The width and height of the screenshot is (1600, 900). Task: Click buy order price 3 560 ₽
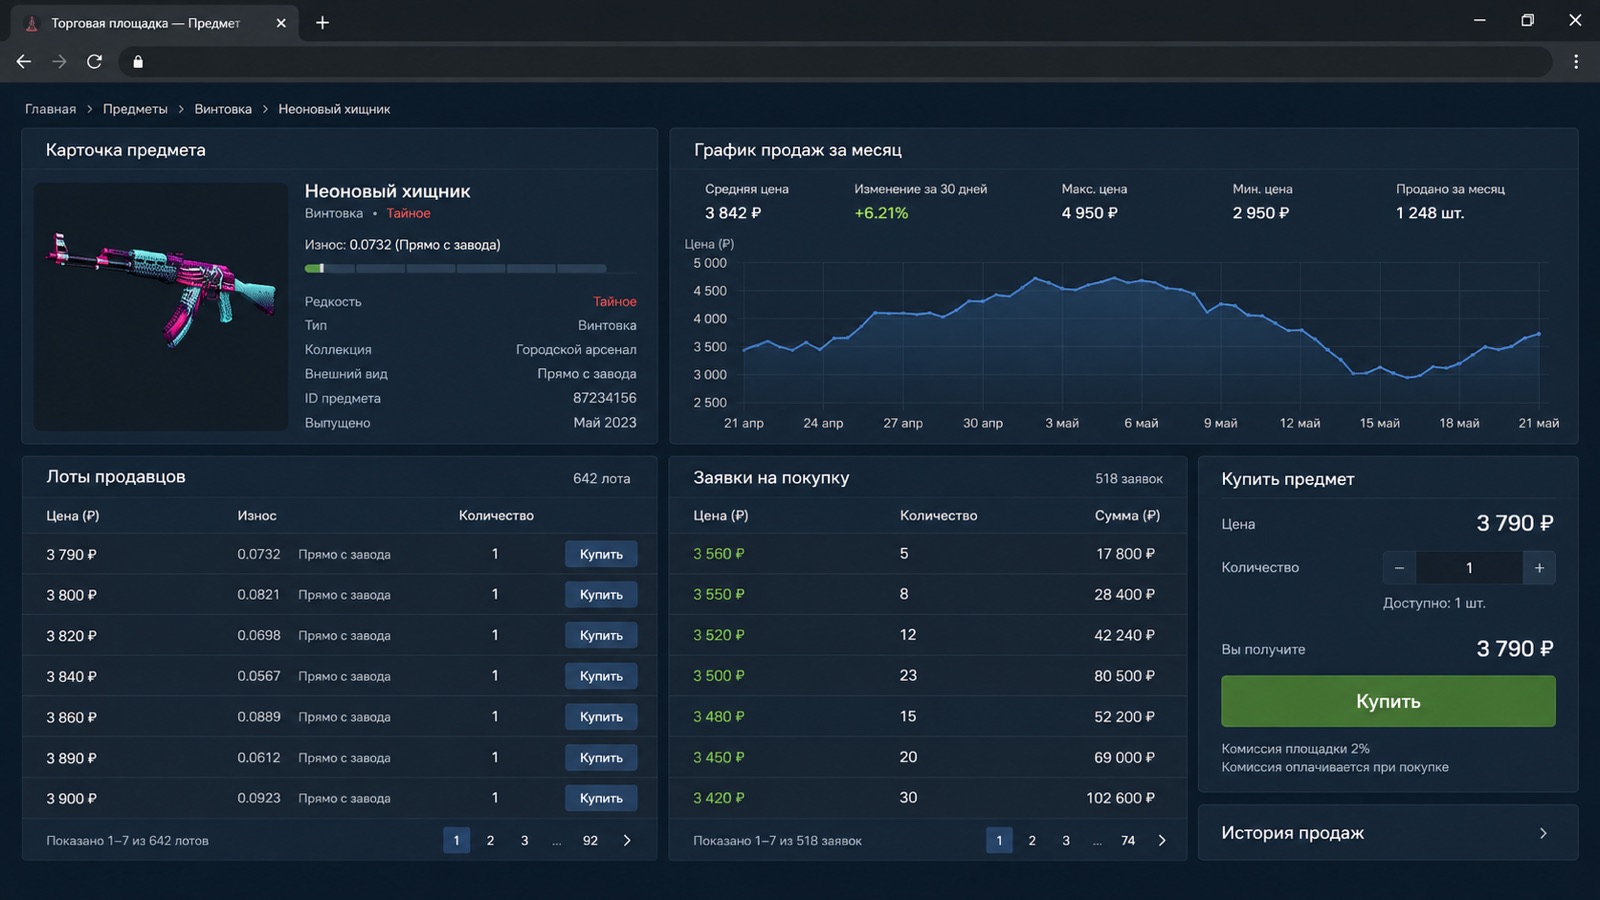click(719, 554)
